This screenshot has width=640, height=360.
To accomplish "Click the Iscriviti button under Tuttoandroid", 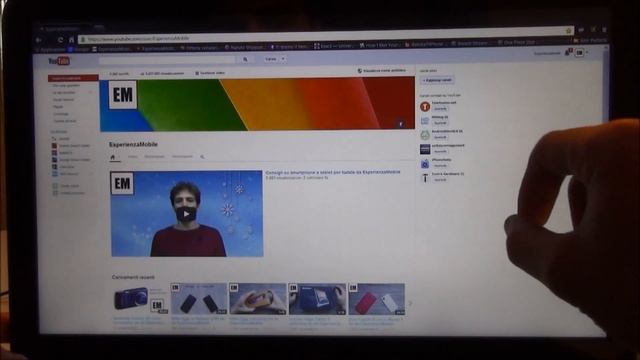I will tap(440, 109).
